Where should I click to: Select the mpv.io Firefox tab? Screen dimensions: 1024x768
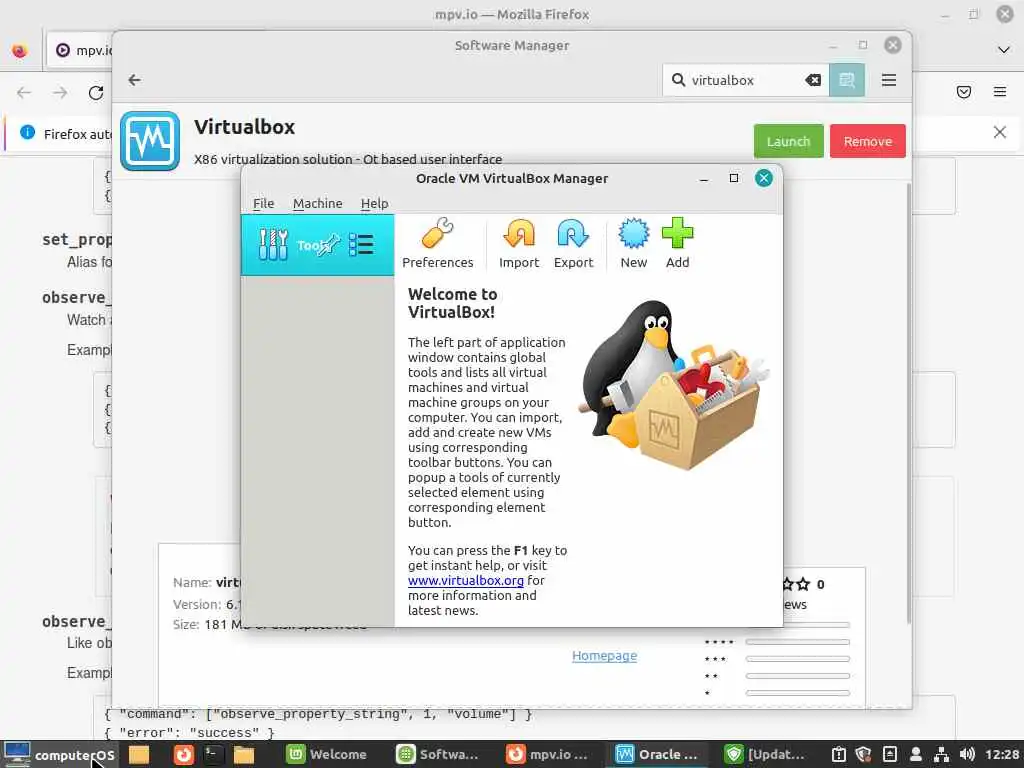pyautogui.click(x=79, y=50)
